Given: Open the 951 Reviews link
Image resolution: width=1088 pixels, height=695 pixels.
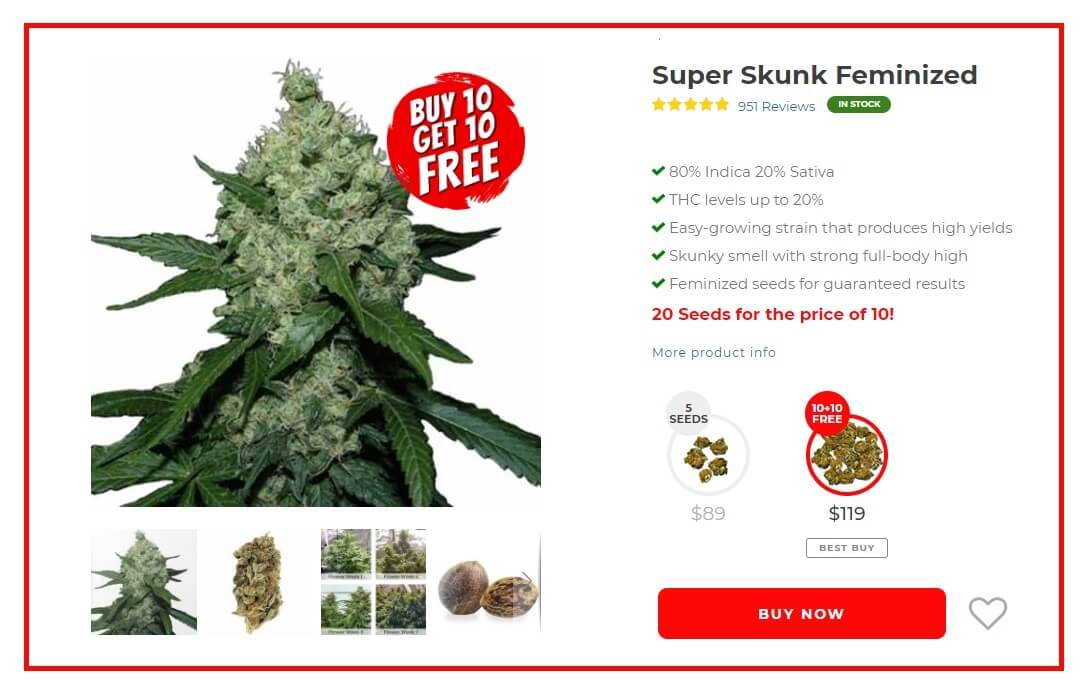Looking at the screenshot, I should click(x=776, y=106).
